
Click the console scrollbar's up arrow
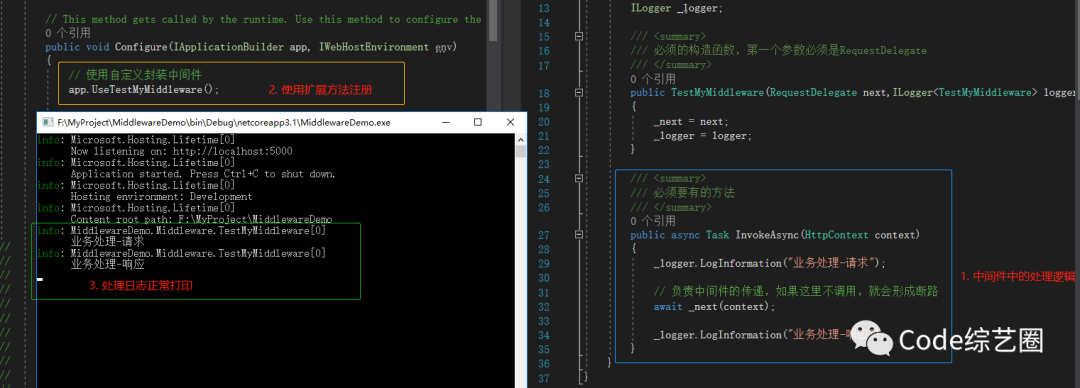tap(521, 139)
